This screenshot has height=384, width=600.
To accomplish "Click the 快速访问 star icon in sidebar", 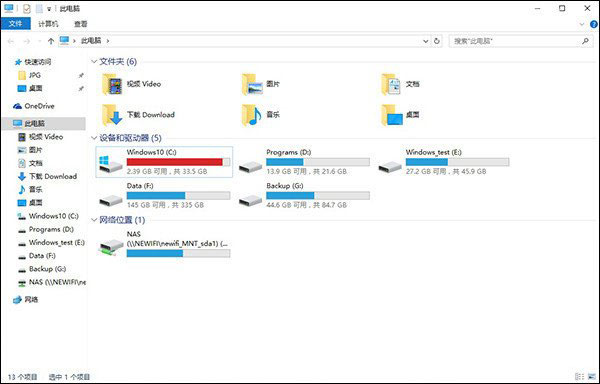I will [x=18, y=62].
